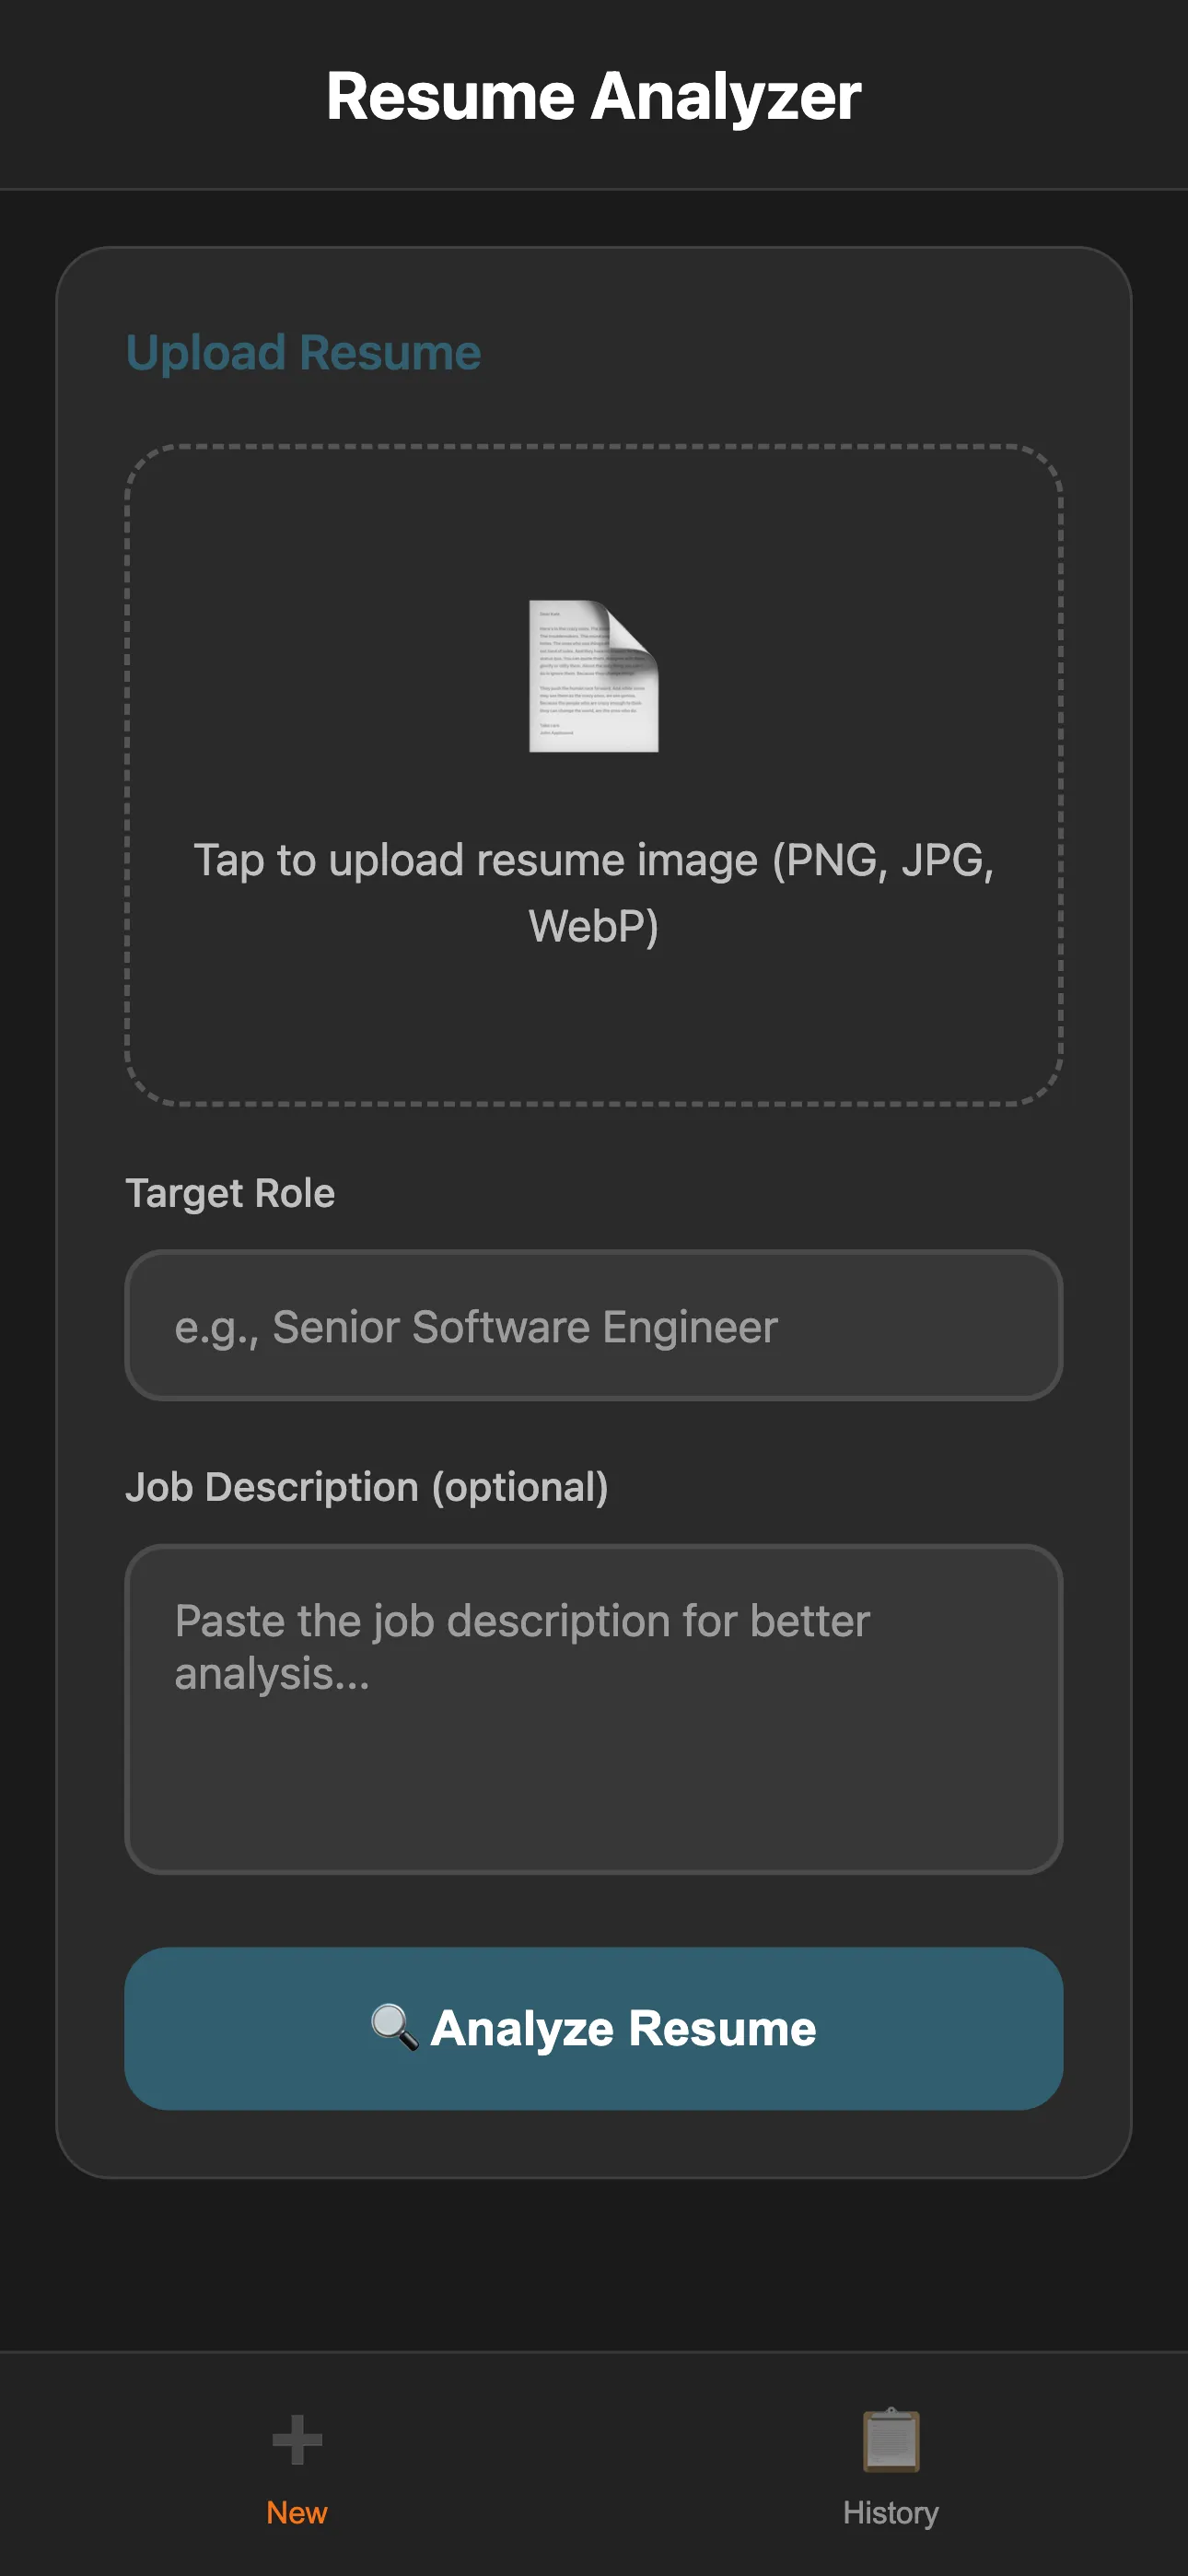Select the Upload Resume heading
The width and height of the screenshot is (1188, 2576).
(x=302, y=351)
